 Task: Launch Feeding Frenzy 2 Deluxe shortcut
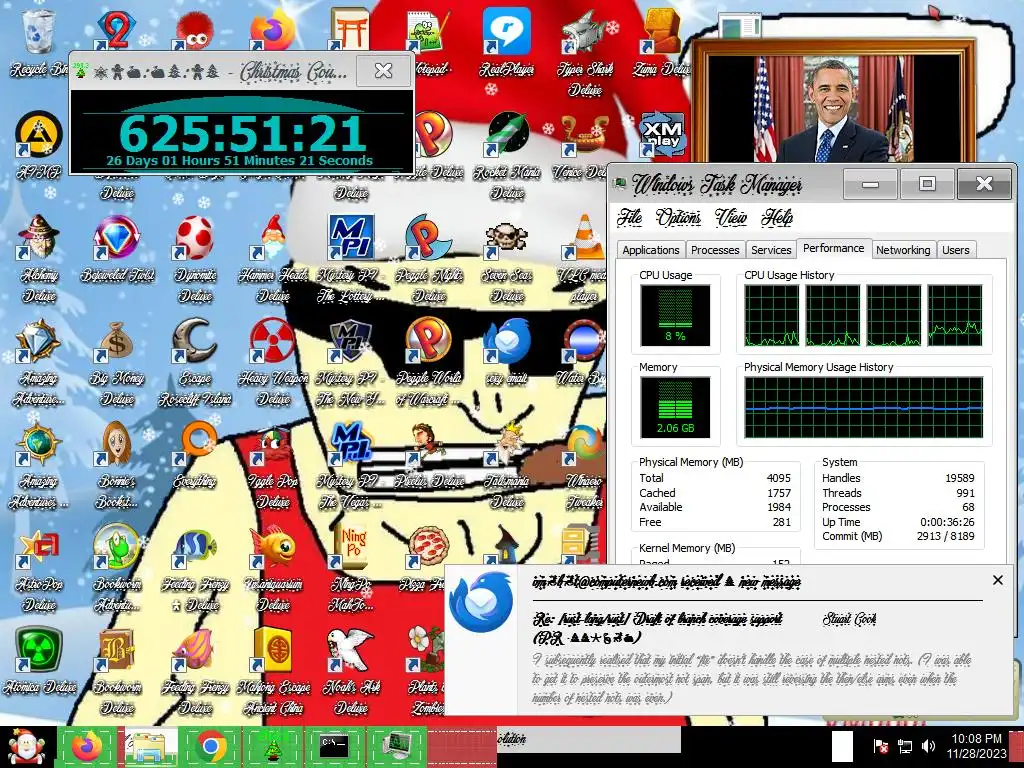click(x=195, y=547)
